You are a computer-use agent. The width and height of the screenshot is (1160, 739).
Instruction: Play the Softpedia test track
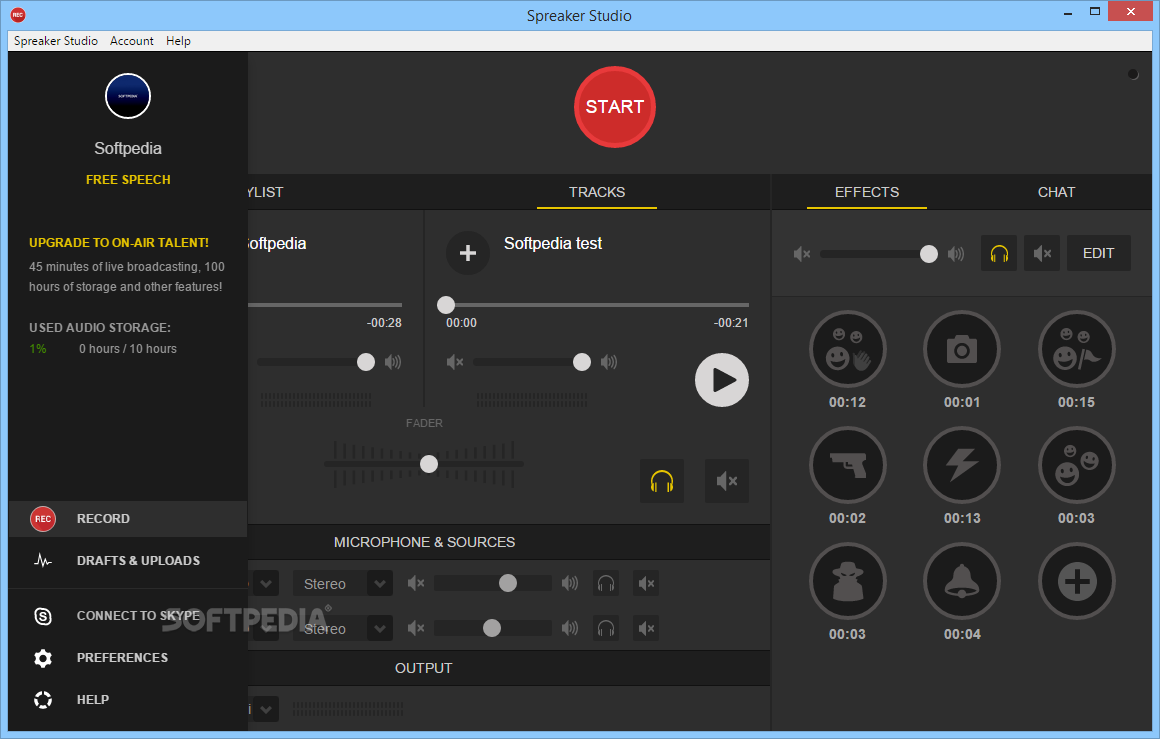point(721,379)
